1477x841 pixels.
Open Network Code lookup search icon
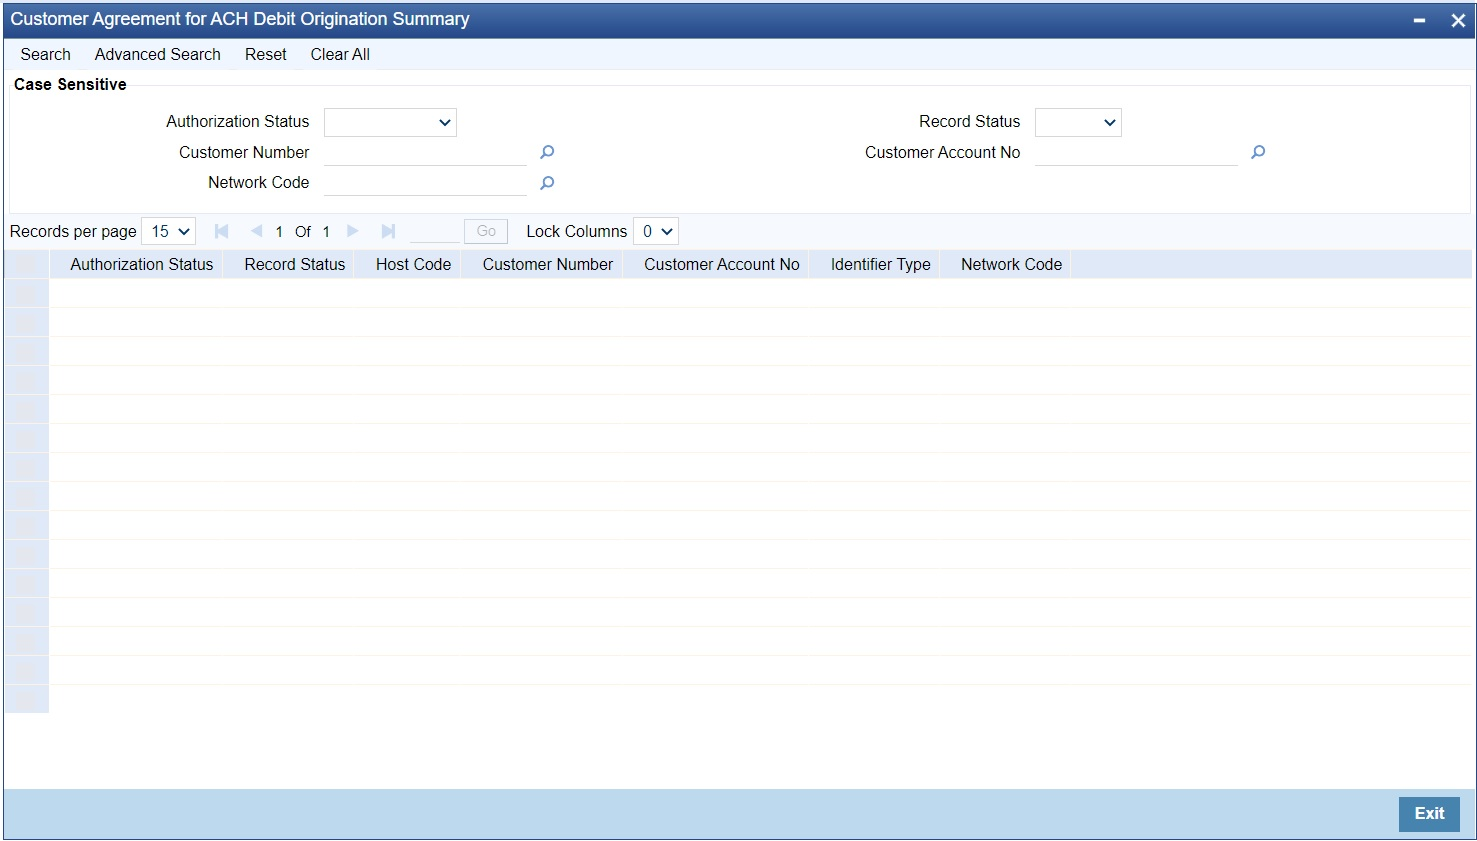pyautogui.click(x=547, y=183)
